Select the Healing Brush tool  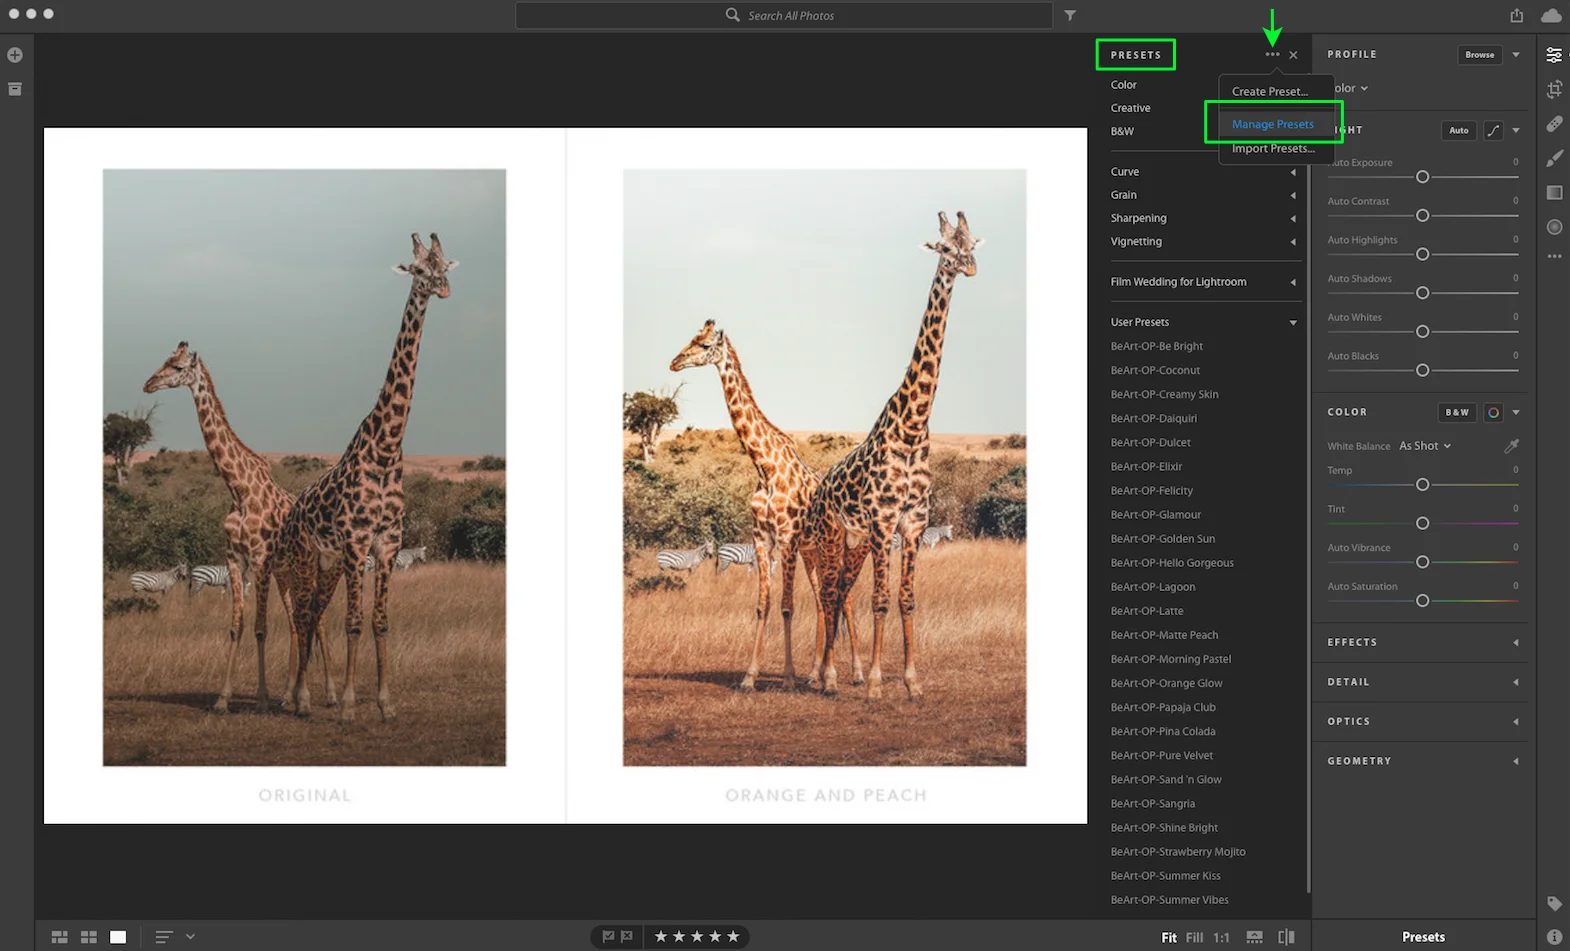(x=1554, y=124)
